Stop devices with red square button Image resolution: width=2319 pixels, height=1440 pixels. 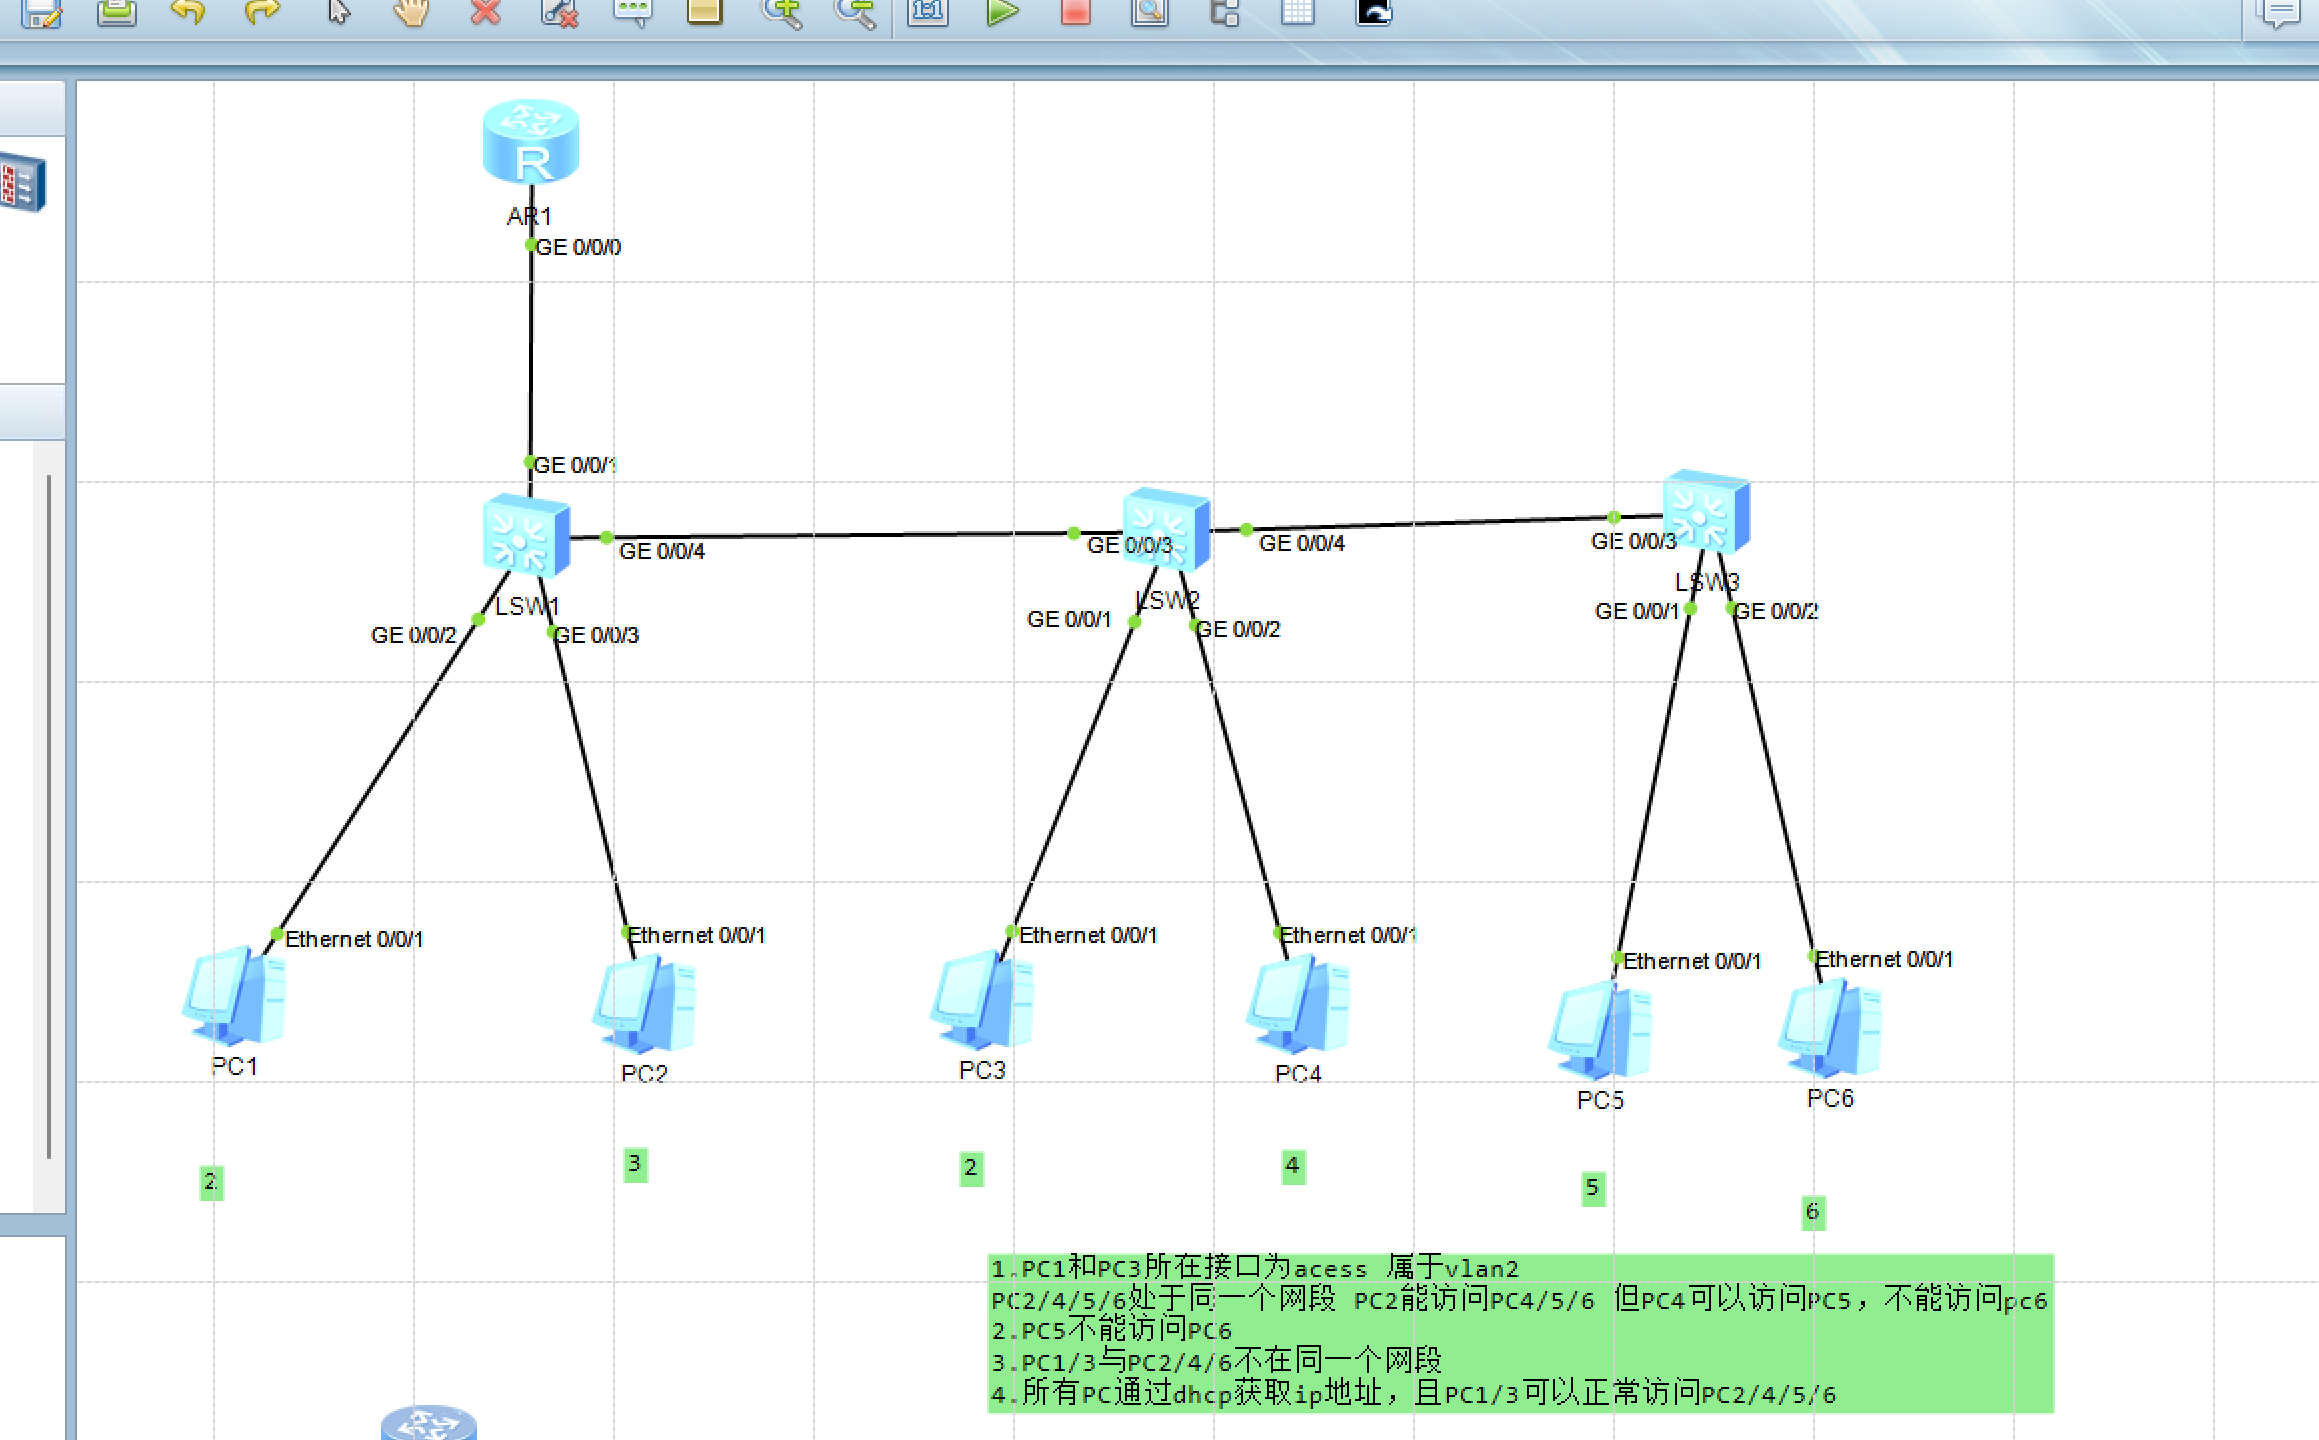(1076, 12)
